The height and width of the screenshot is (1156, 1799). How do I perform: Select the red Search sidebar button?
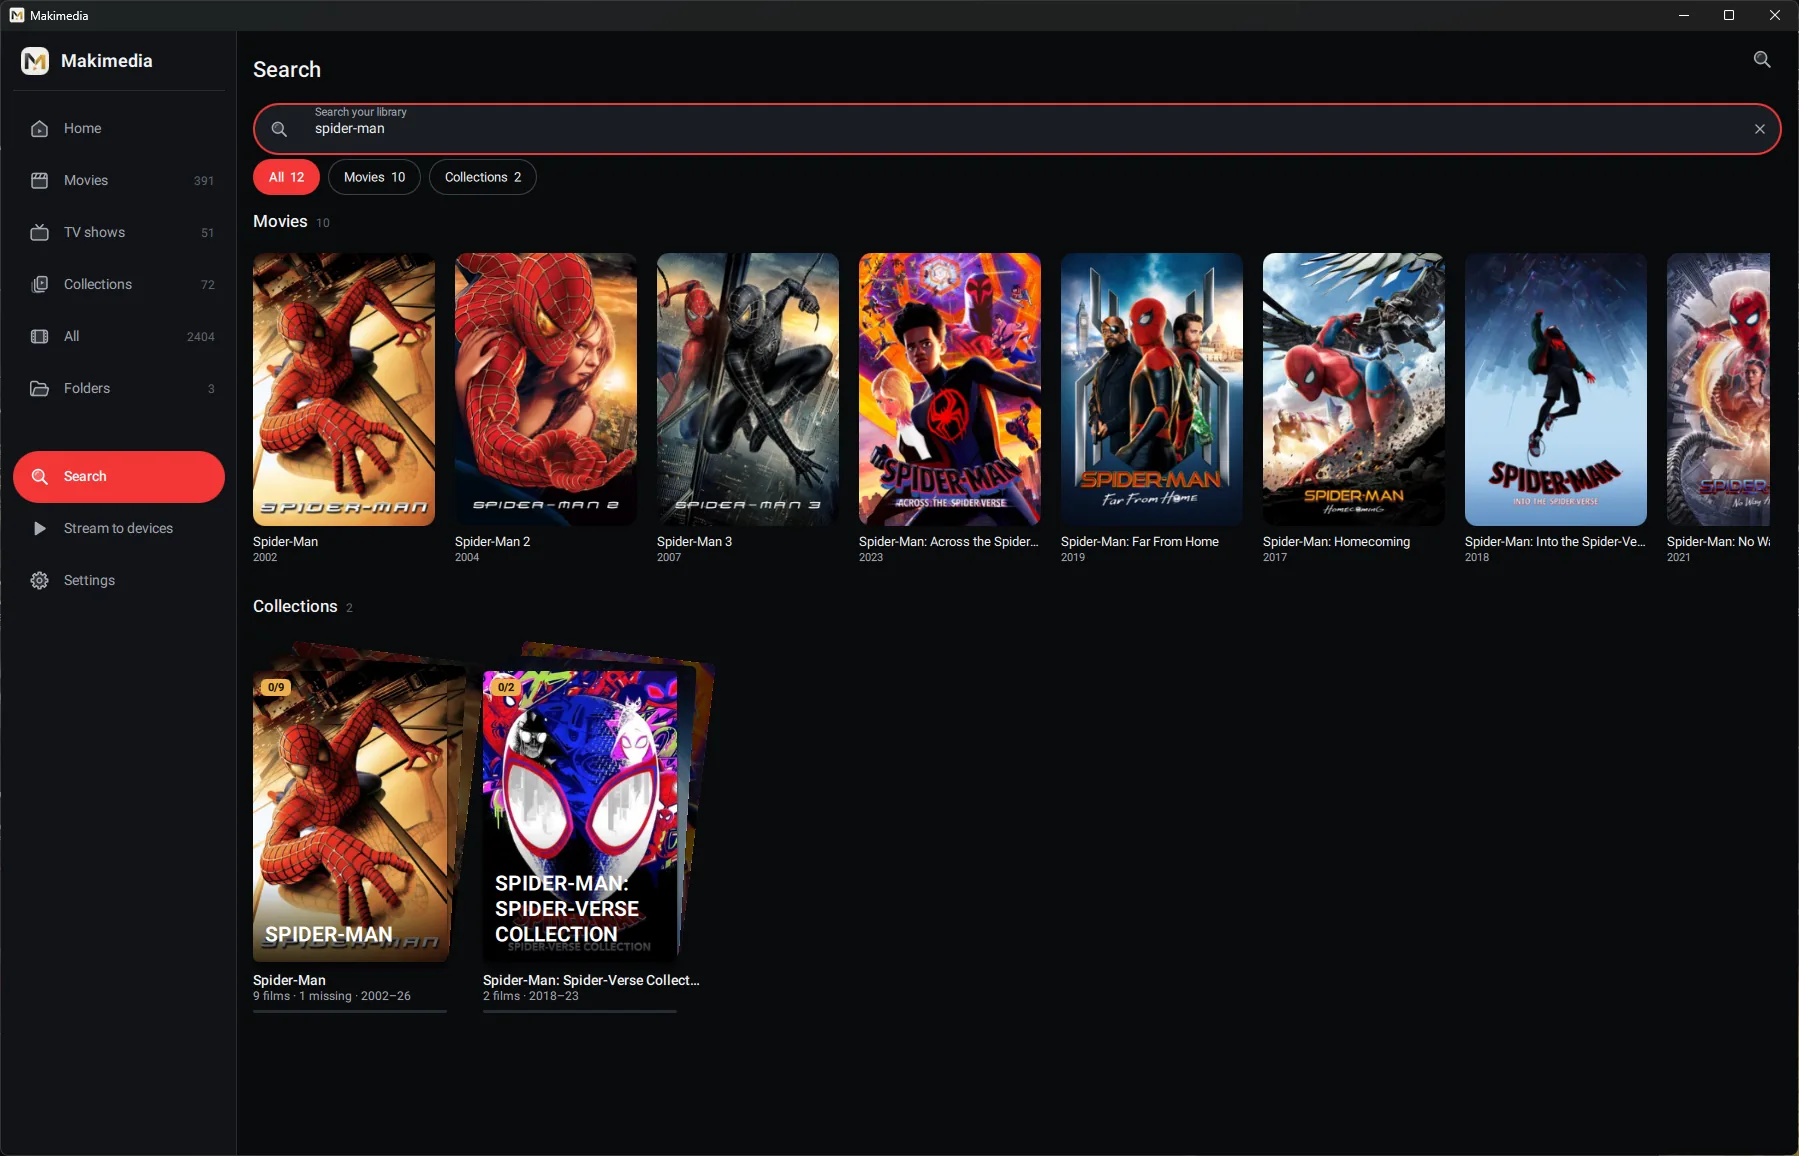119,476
